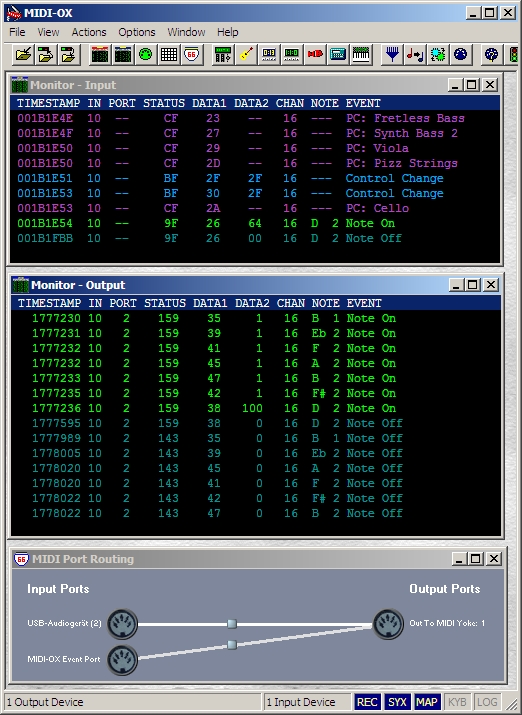Click '1 Output Device' status bar text
The image size is (522, 715).
45,702
